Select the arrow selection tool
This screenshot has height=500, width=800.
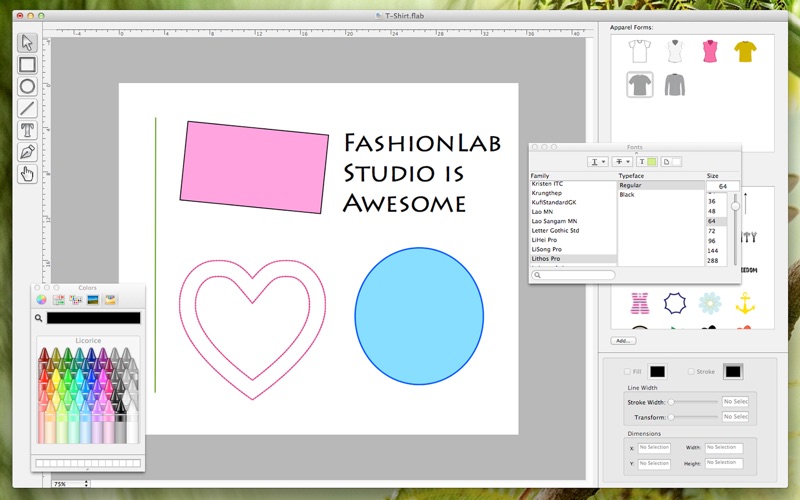pyautogui.click(x=28, y=43)
